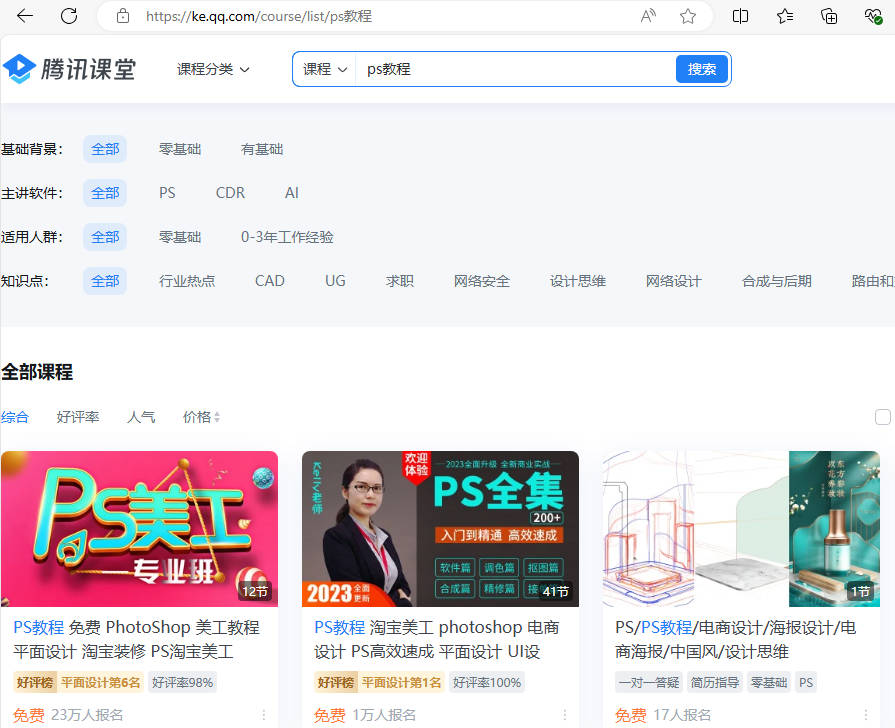Click 一对一答疑 tag
The width and height of the screenshot is (895, 728).
pyautogui.click(x=649, y=682)
